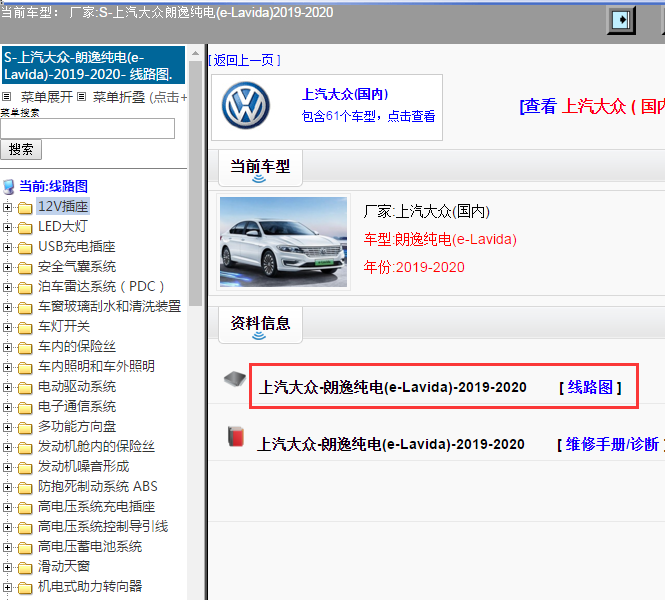Click folder icon of 安全气囊系统

pyautogui.click(x=25, y=268)
